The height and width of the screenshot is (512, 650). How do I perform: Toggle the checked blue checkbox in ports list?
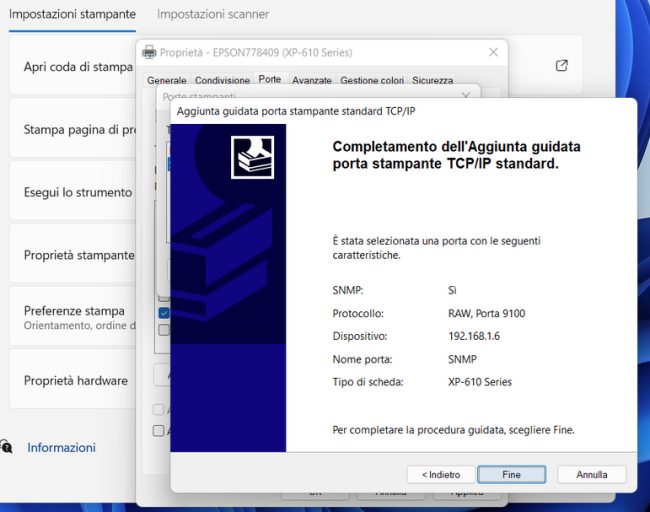coord(164,313)
